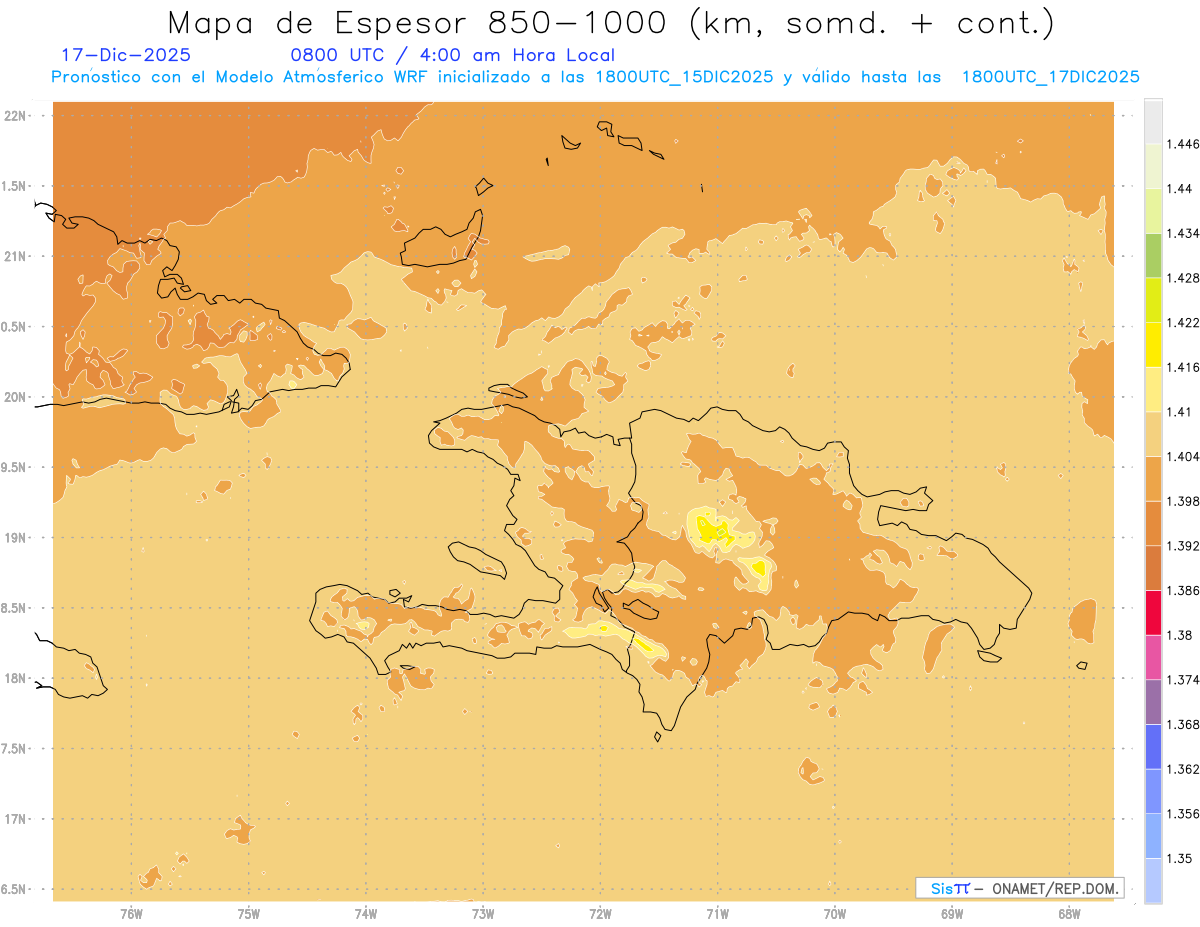Select the '7.5N' latitude tick label

15,748
